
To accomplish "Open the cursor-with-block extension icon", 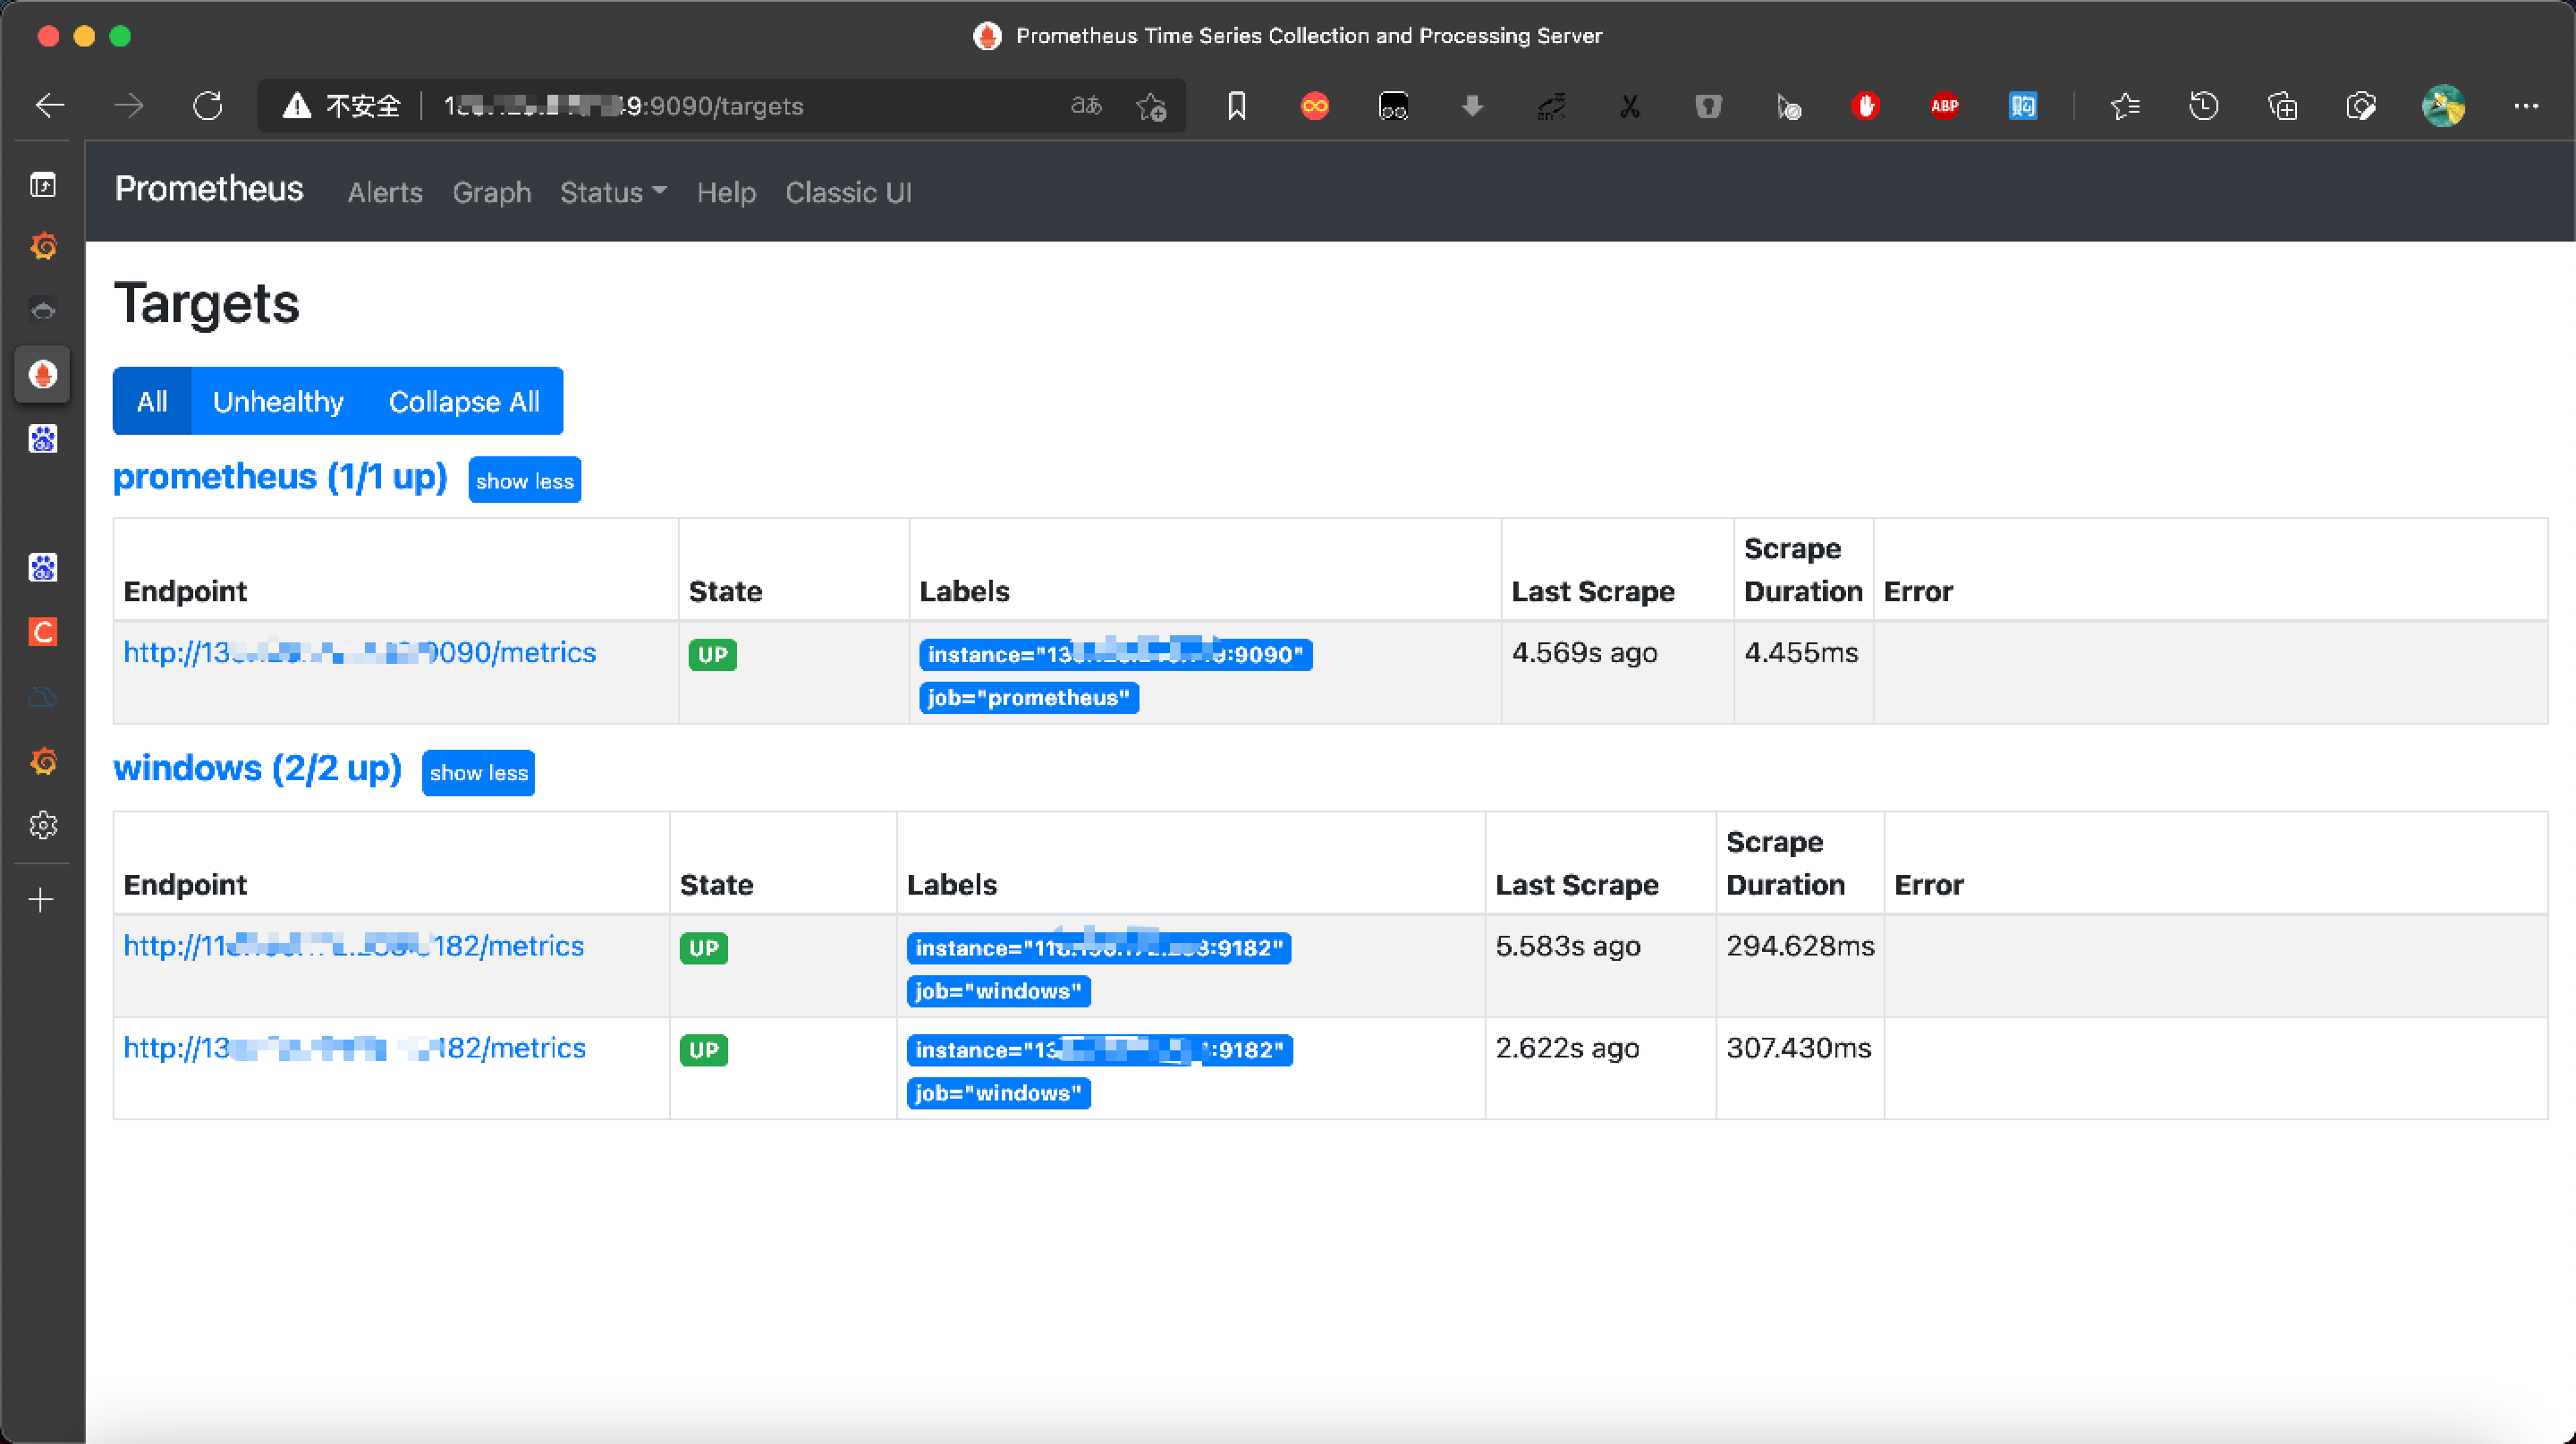I will click(x=1788, y=106).
